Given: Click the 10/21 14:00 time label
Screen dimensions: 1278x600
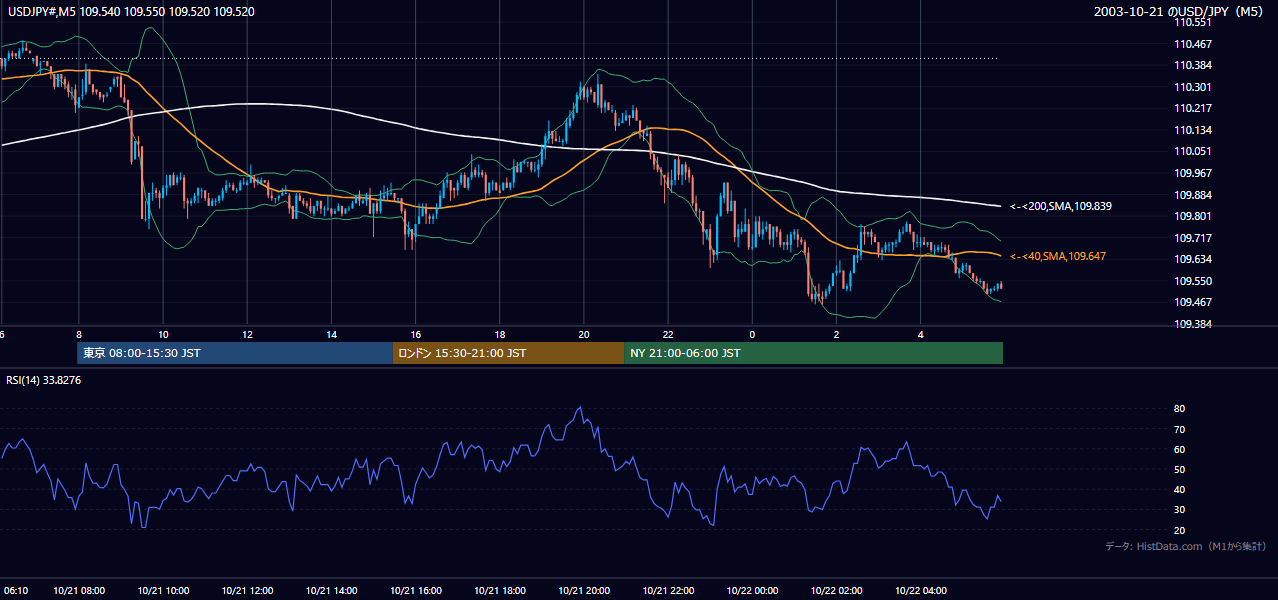Looking at the screenshot, I should pyautogui.click(x=331, y=590).
